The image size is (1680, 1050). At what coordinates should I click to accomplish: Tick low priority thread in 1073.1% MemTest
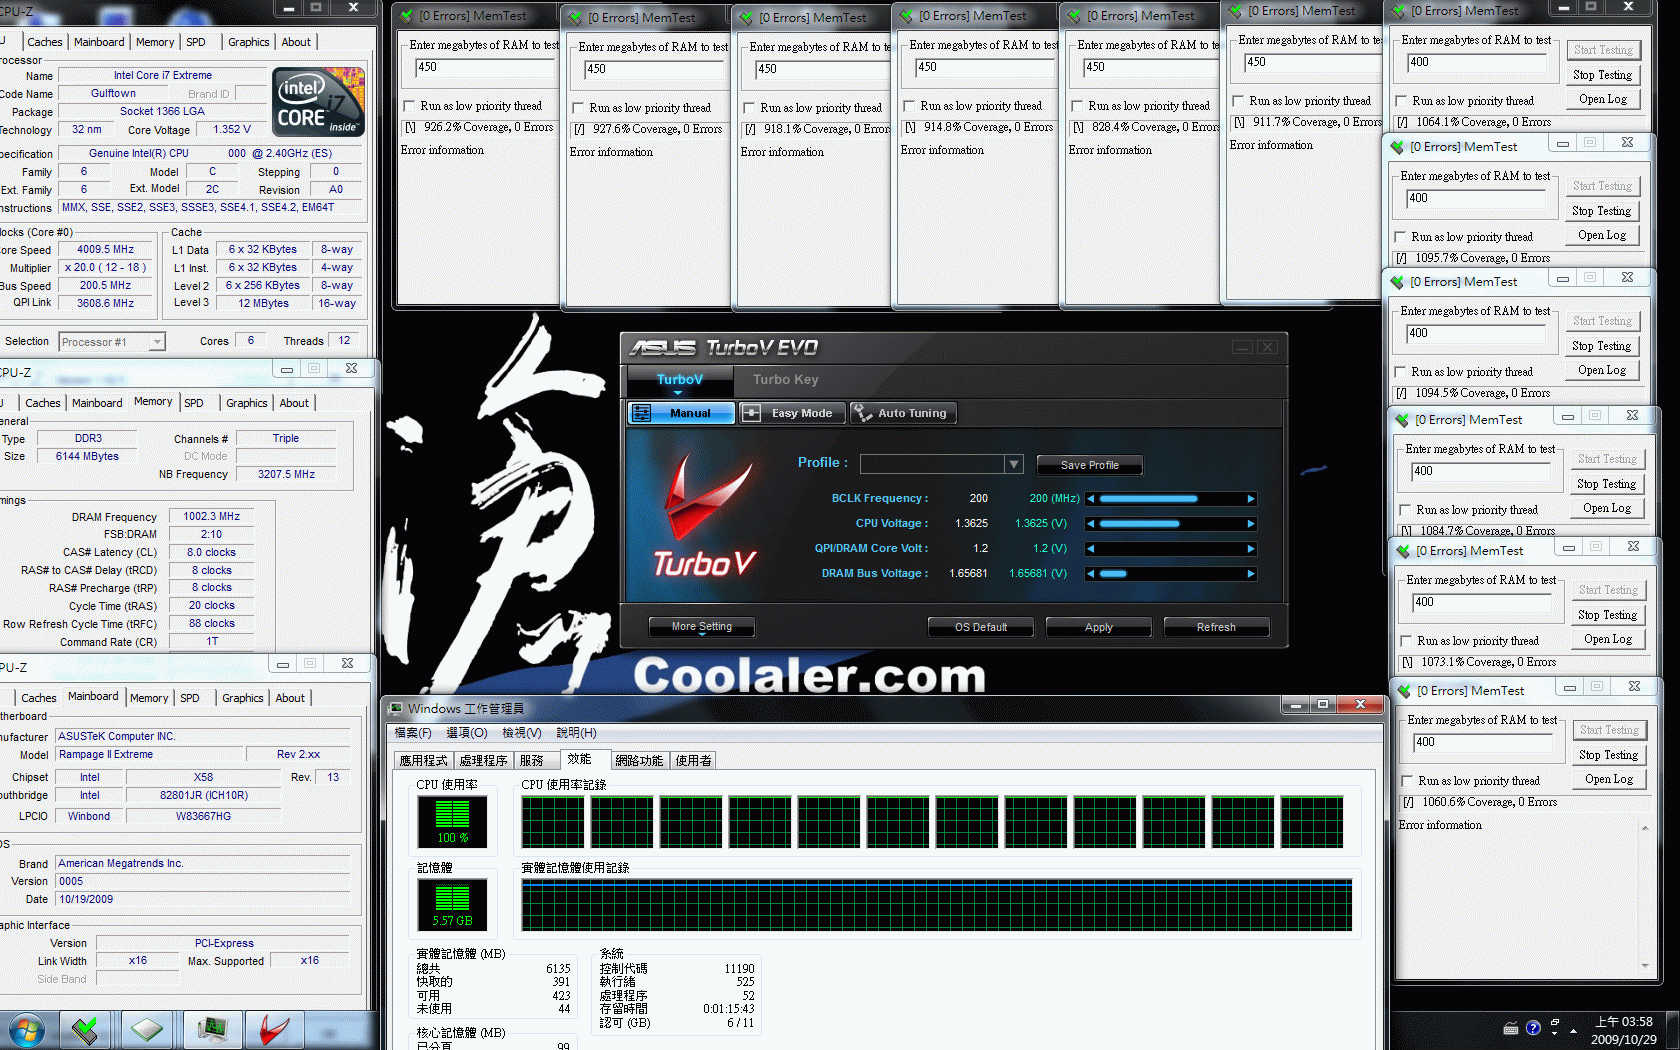coord(1406,641)
